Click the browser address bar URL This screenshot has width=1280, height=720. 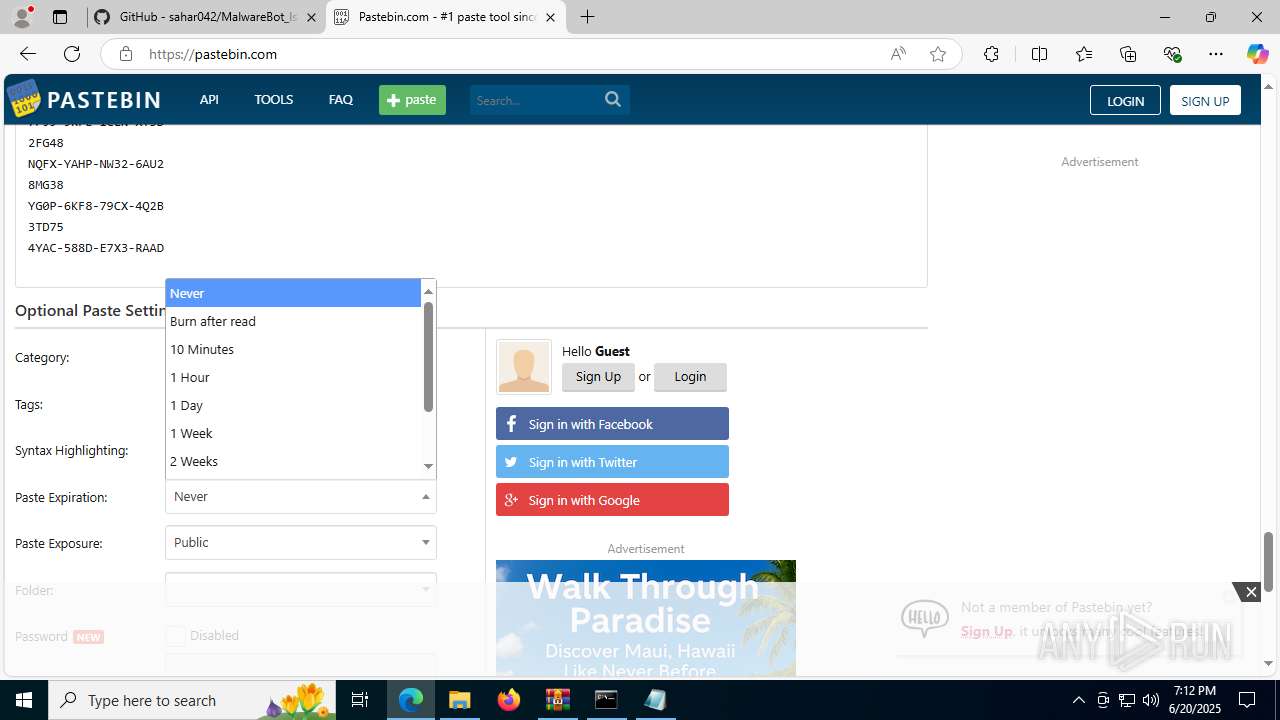click(213, 54)
